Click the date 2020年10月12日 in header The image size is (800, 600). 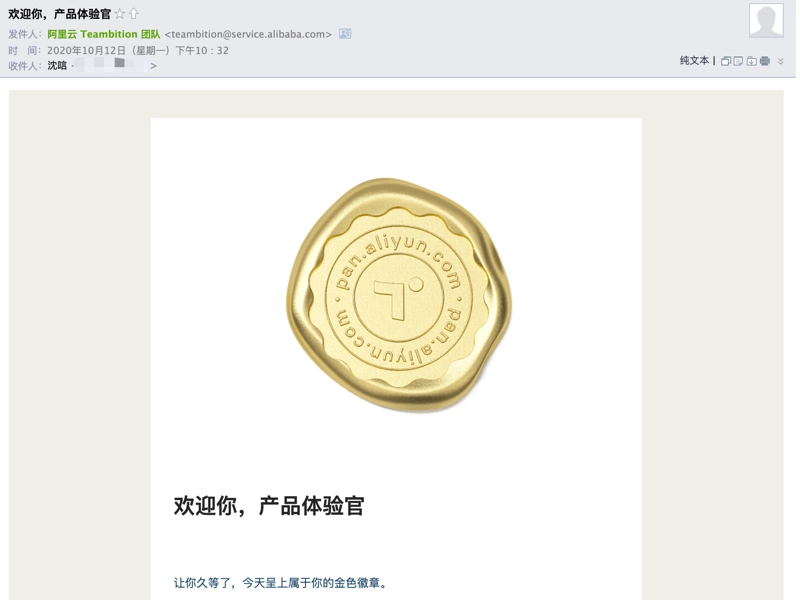(86, 51)
